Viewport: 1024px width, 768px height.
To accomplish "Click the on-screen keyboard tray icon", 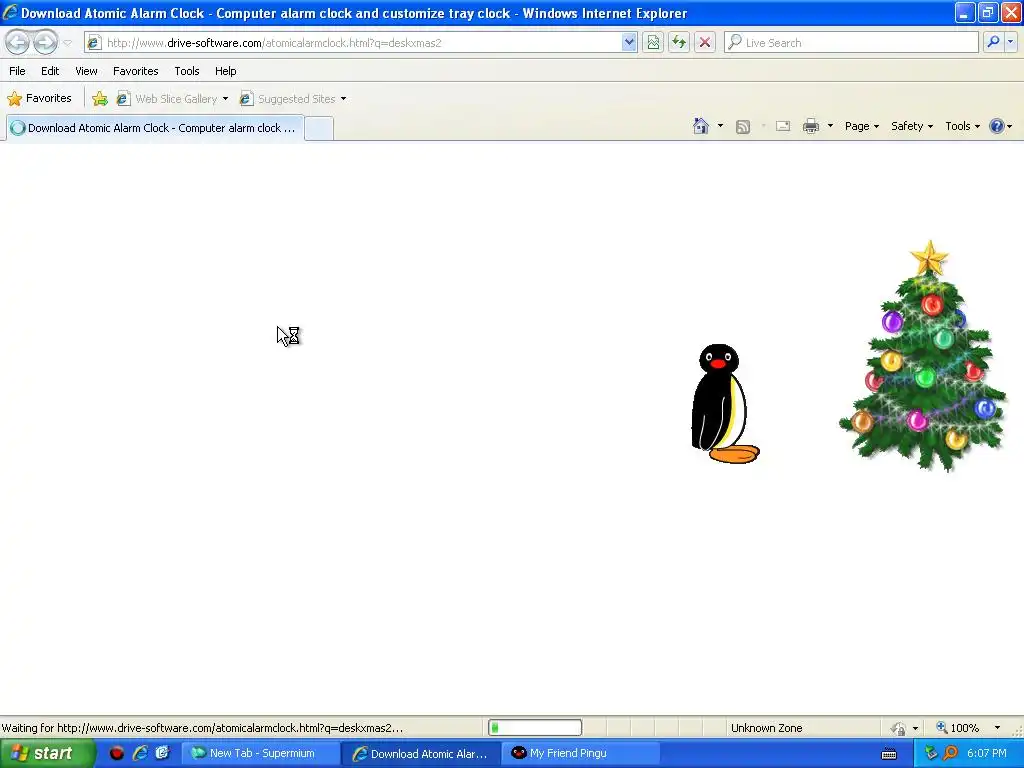I will tap(889, 754).
